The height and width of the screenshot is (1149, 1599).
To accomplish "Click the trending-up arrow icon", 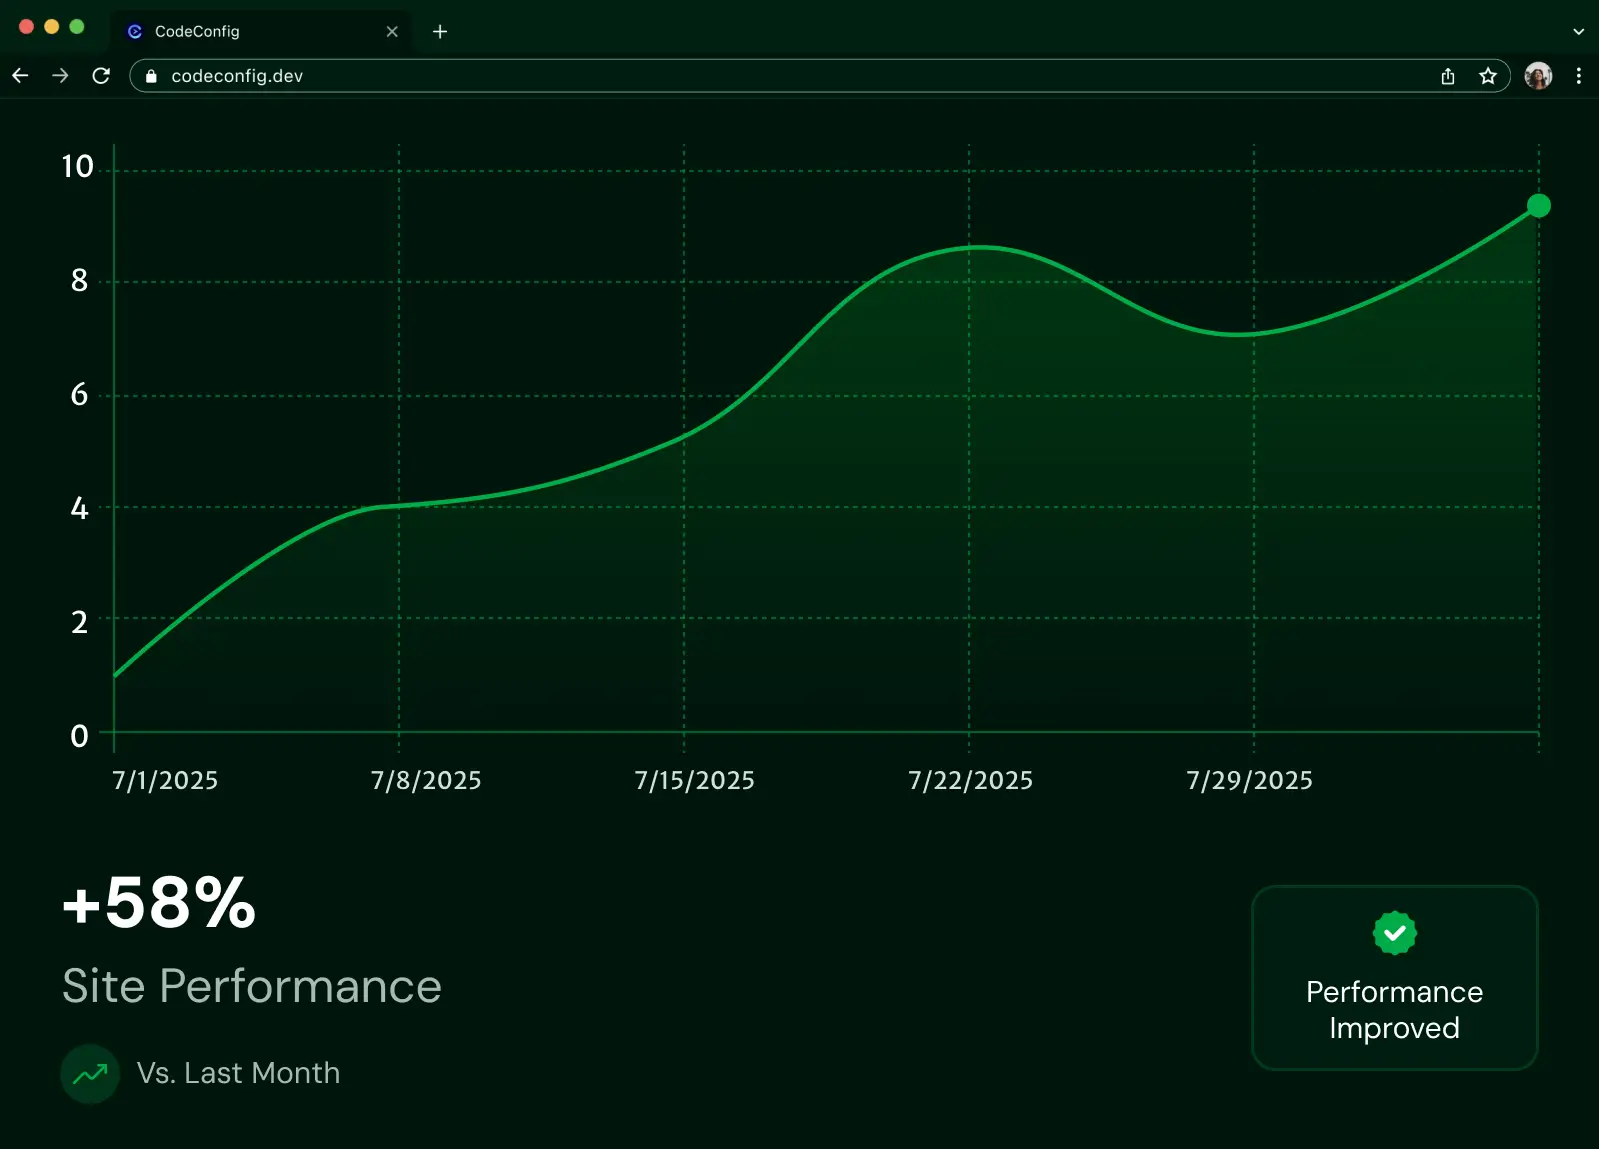I will point(90,1074).
